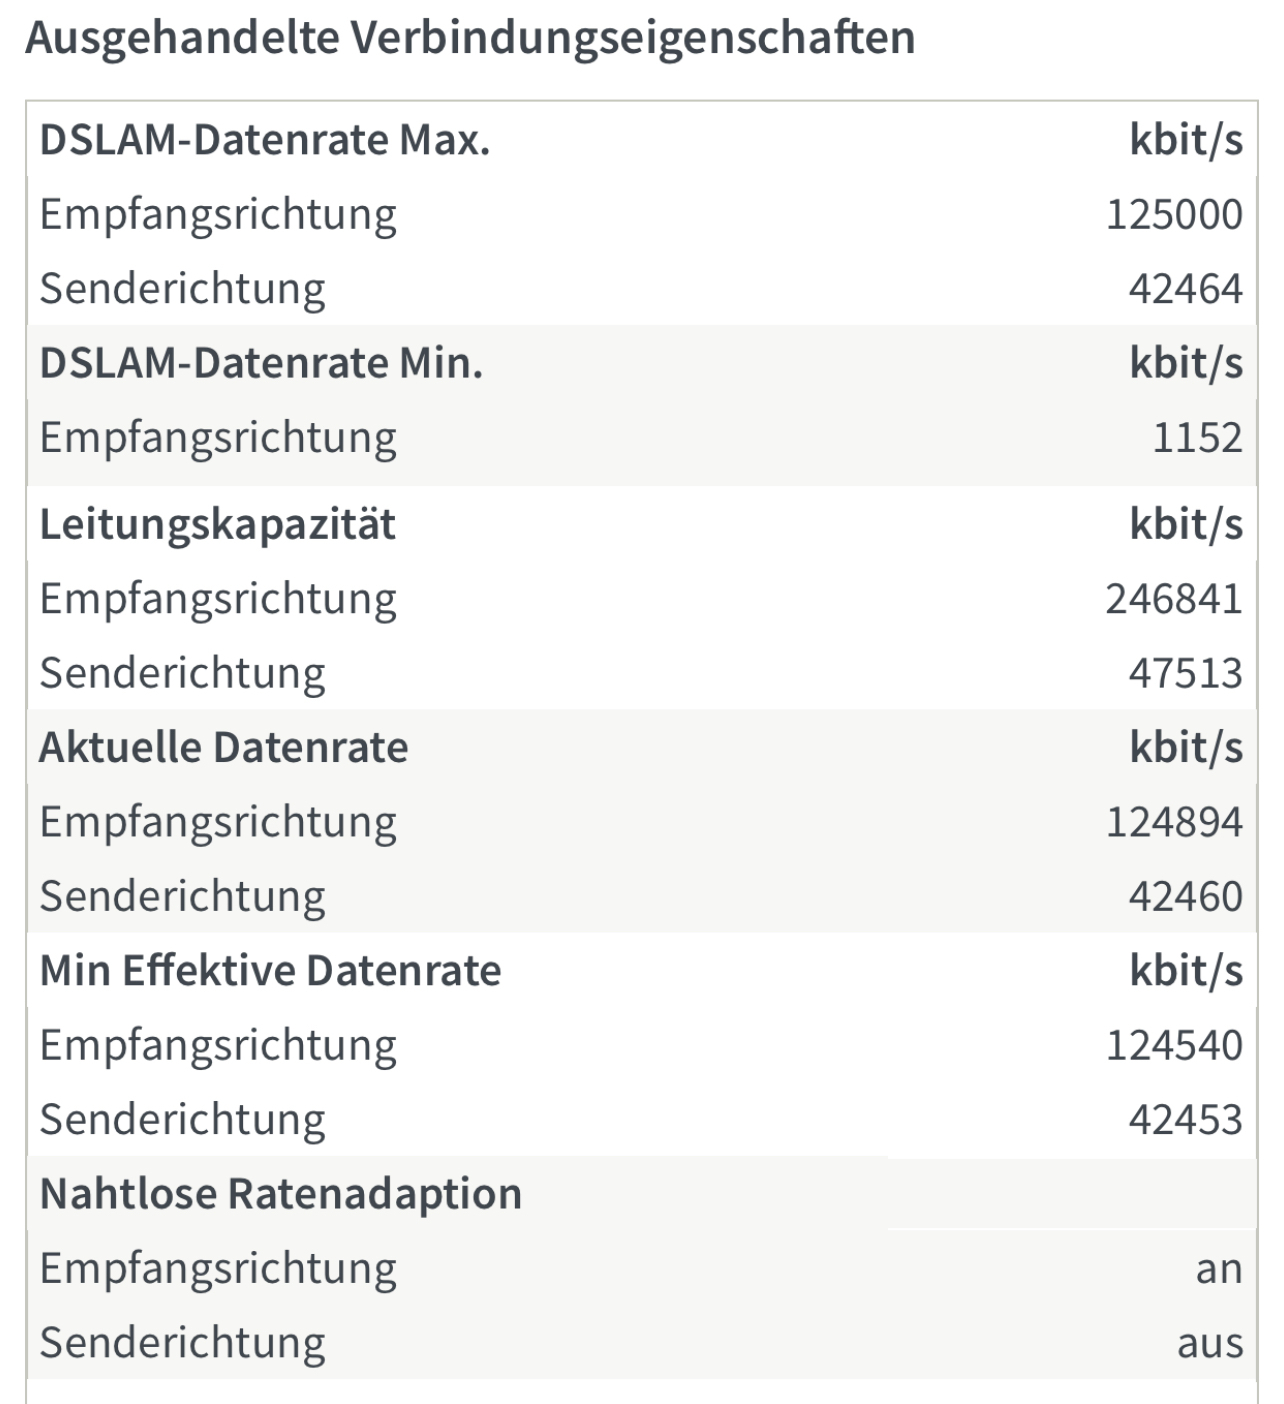1284x1404 pixels.
Task: Click the 124540 effective rate value
Action: (x=1174, y=1044)
